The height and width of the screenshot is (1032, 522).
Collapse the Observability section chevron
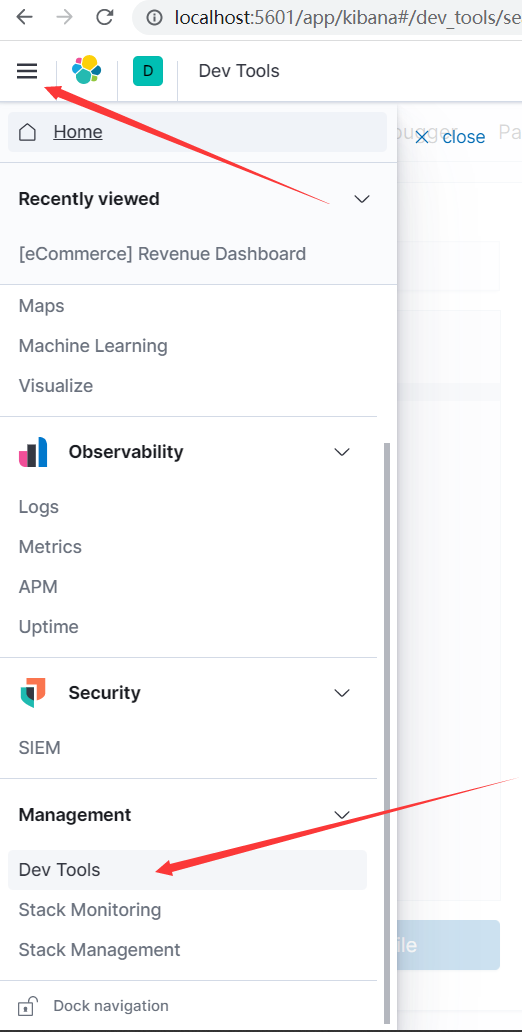click(342, 452)
